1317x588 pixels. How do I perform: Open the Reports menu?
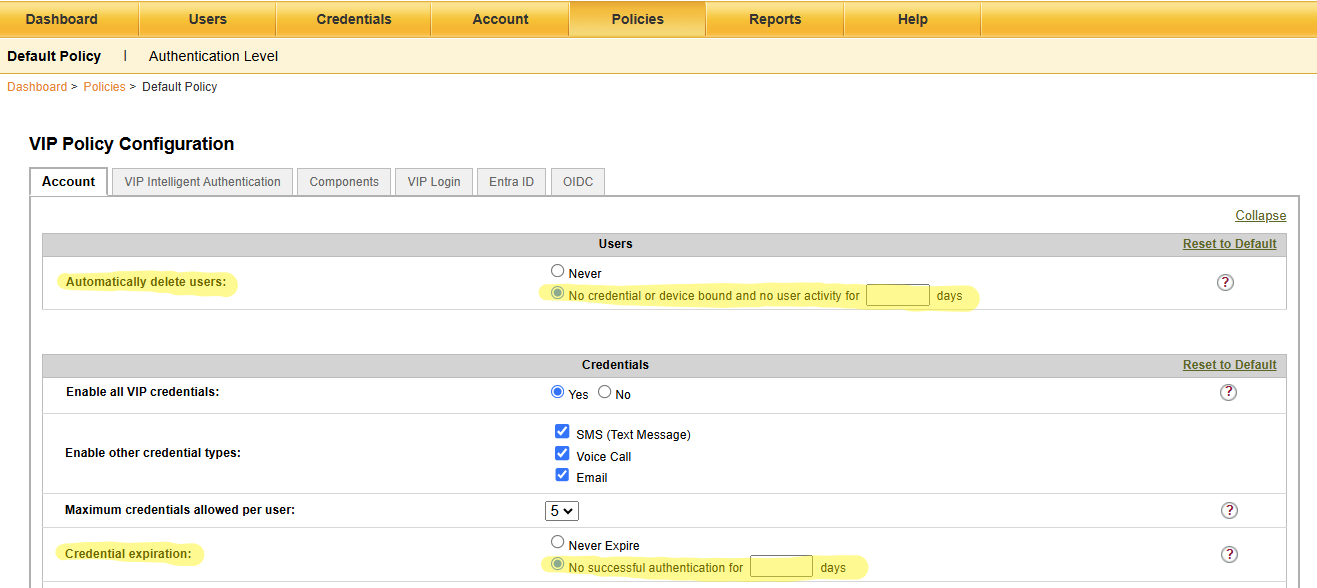click(x=774, y=19)
